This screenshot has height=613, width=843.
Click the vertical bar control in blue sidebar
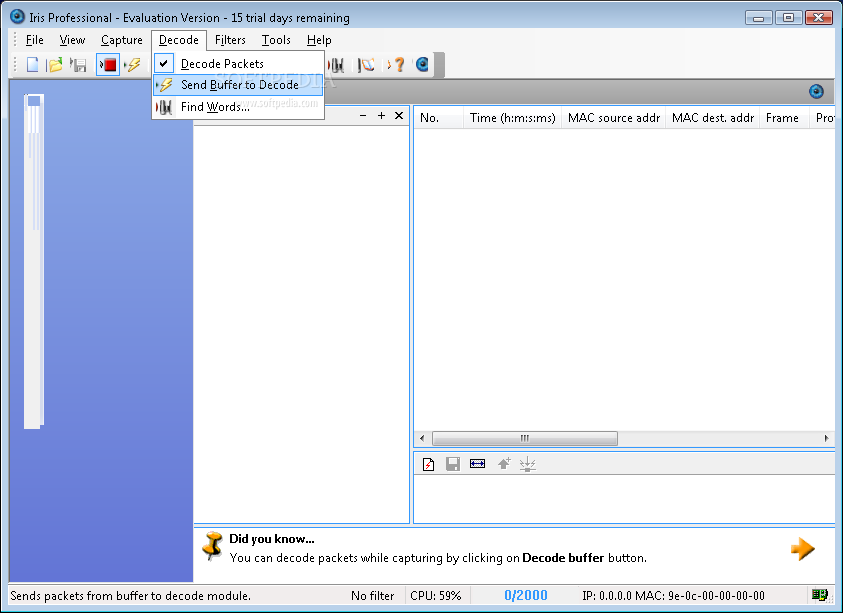pos(34,261)
